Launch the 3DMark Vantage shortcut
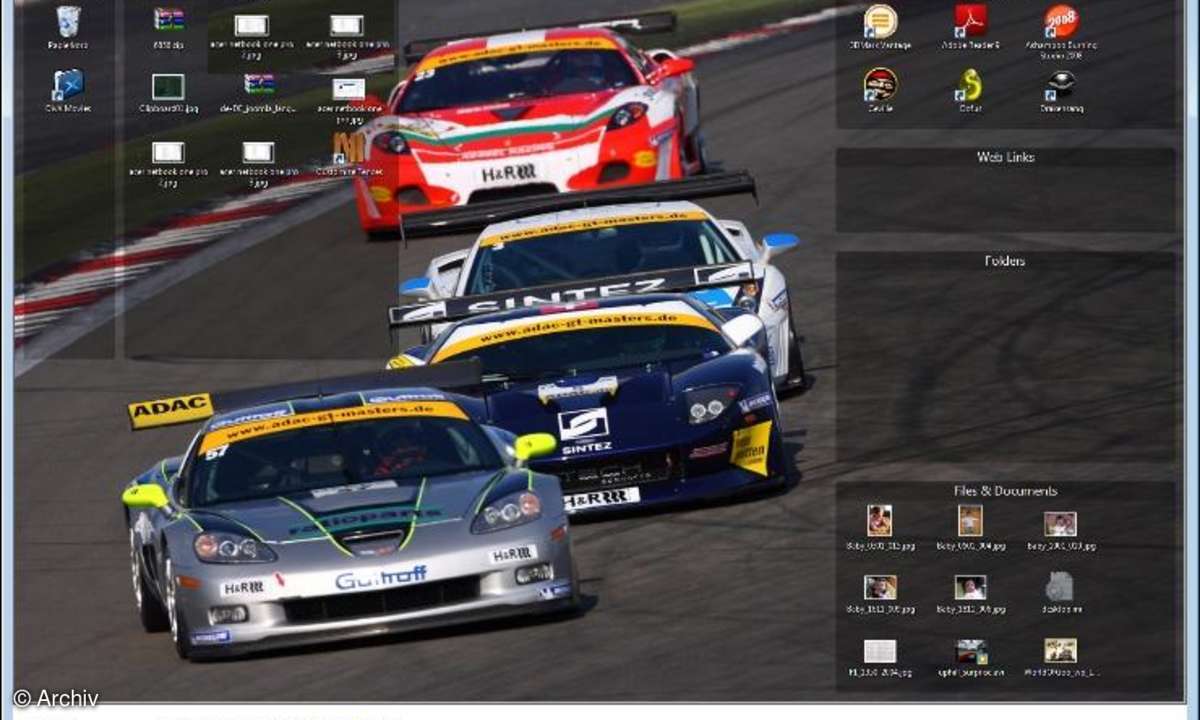Viewport: 1200px width, 720px height. point(880,21)
